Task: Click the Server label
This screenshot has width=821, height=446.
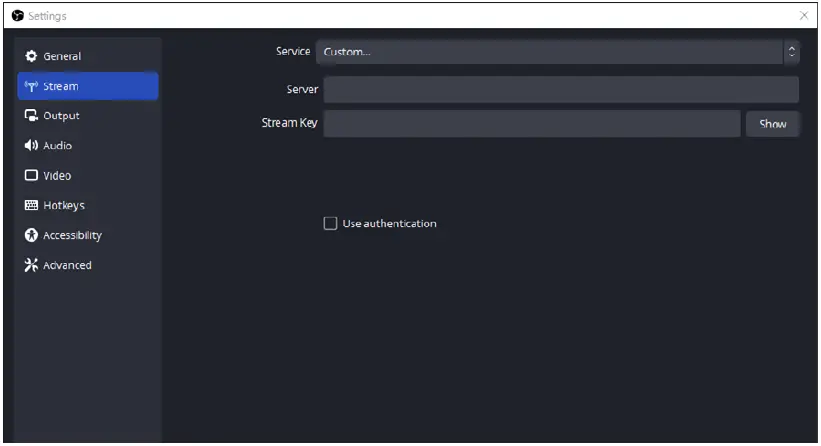Action: click(302, 90)
